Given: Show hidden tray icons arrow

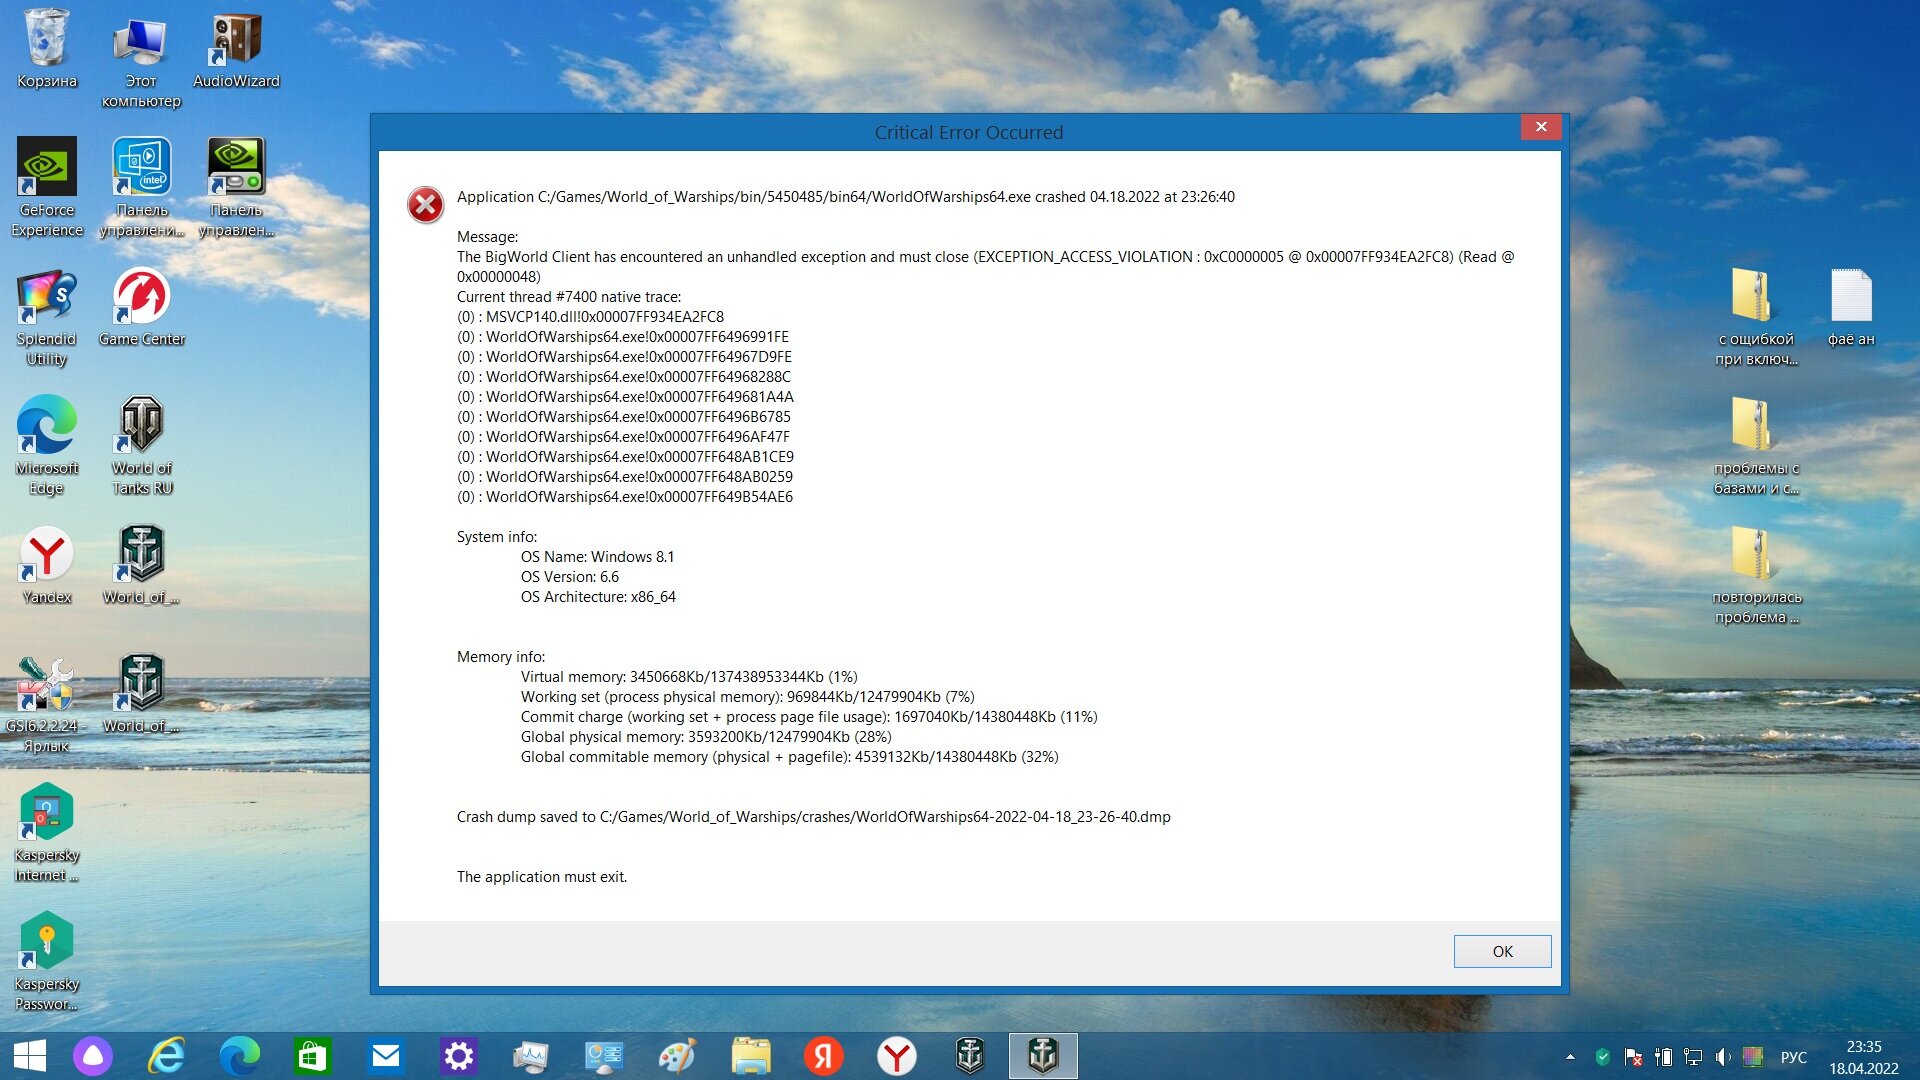Looking at the screenshot, I should (1570, 1057).
